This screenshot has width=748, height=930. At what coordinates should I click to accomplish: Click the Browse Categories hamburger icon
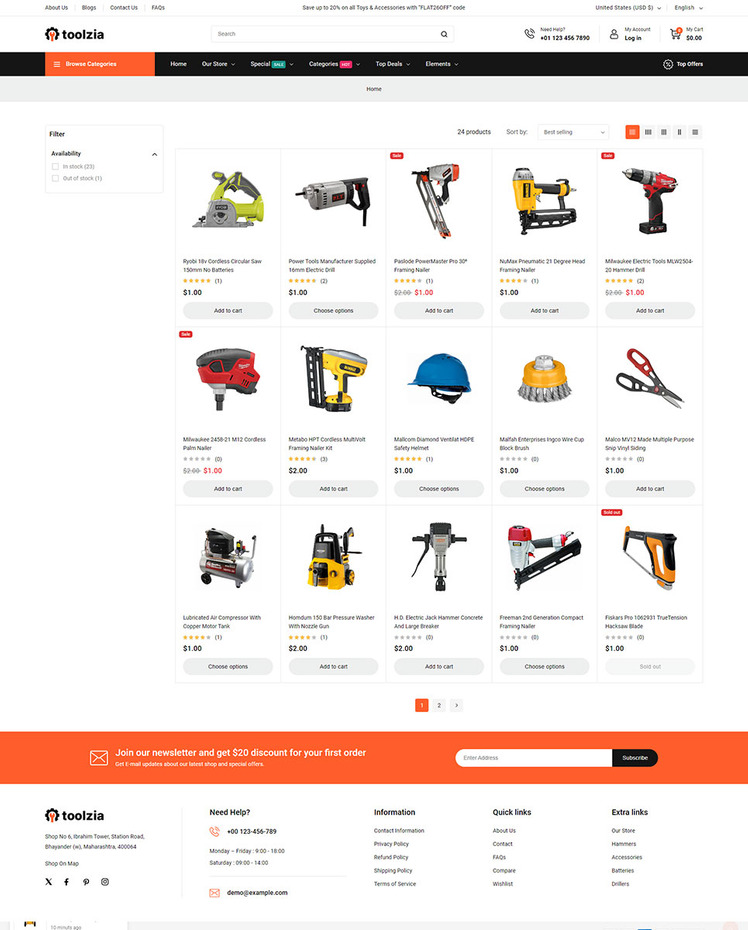coord(57,64)
